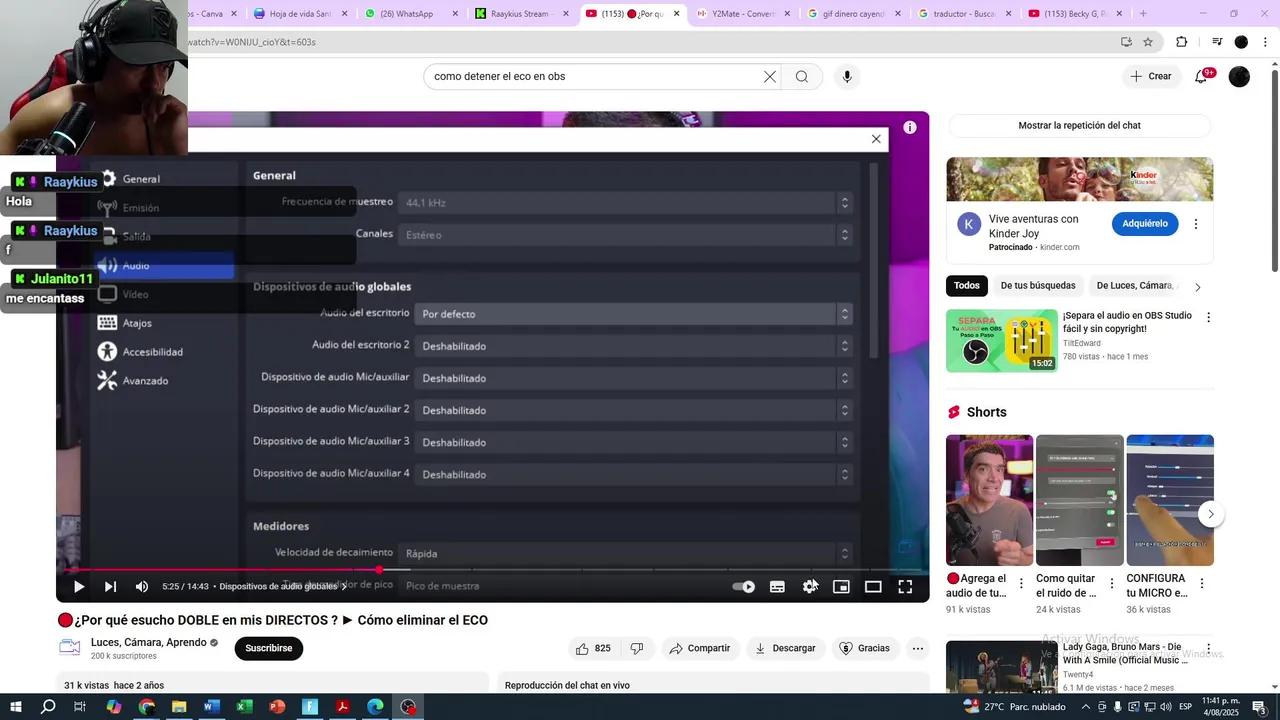Switch to the 'traductor' tab
Screen dimensions: 1280x720
pos(963,14)
